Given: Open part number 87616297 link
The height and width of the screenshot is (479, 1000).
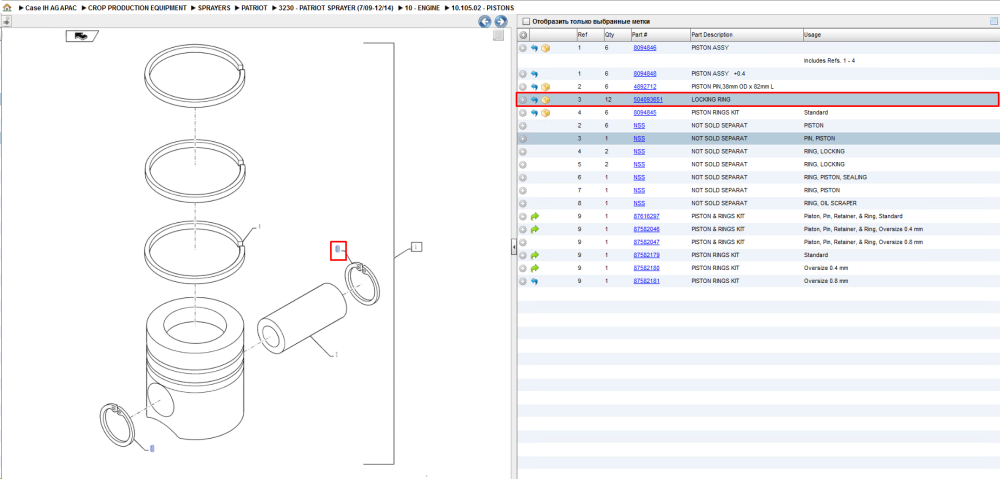Looking at the screenshot, I should click(x=646, y=216).
